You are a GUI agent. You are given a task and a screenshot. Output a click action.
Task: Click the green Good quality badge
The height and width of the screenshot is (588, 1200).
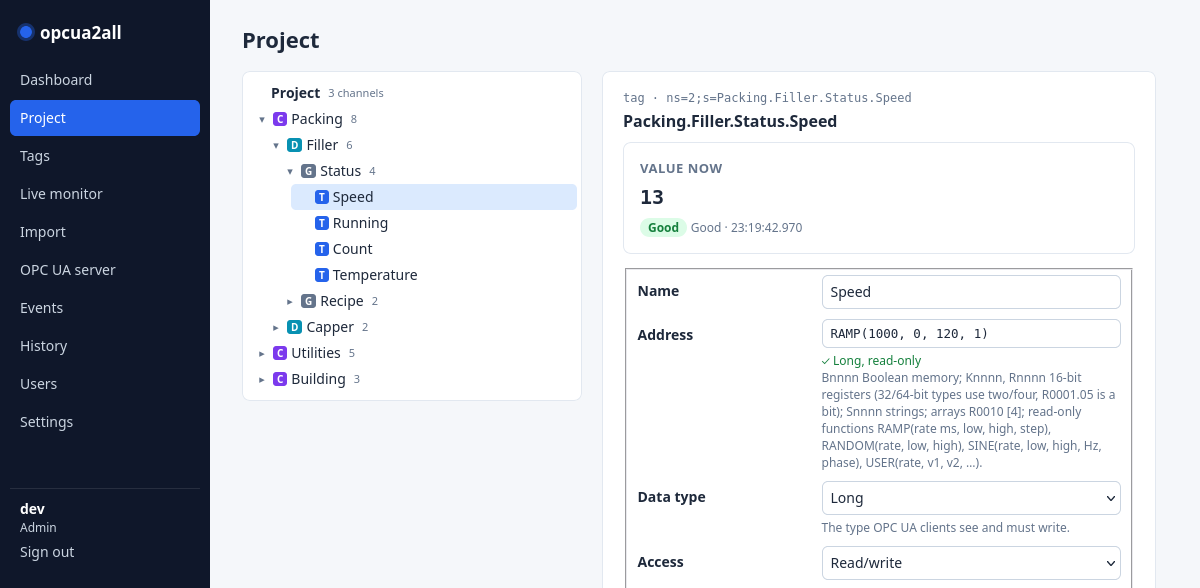(x=663, y=228)
